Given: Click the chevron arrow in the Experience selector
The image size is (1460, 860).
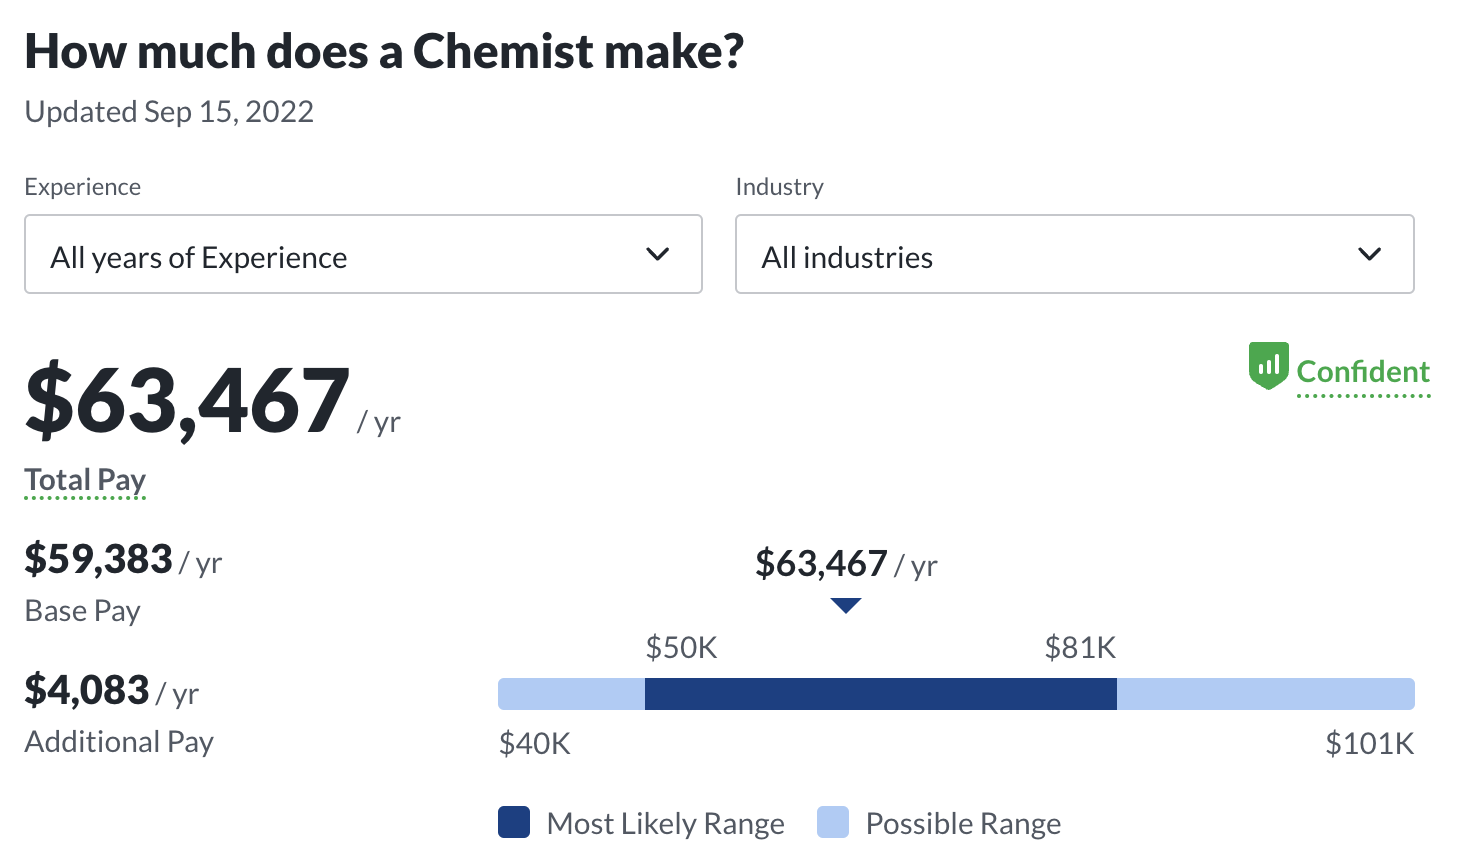Looking at the screenshot, I should (x=657, y=255).
